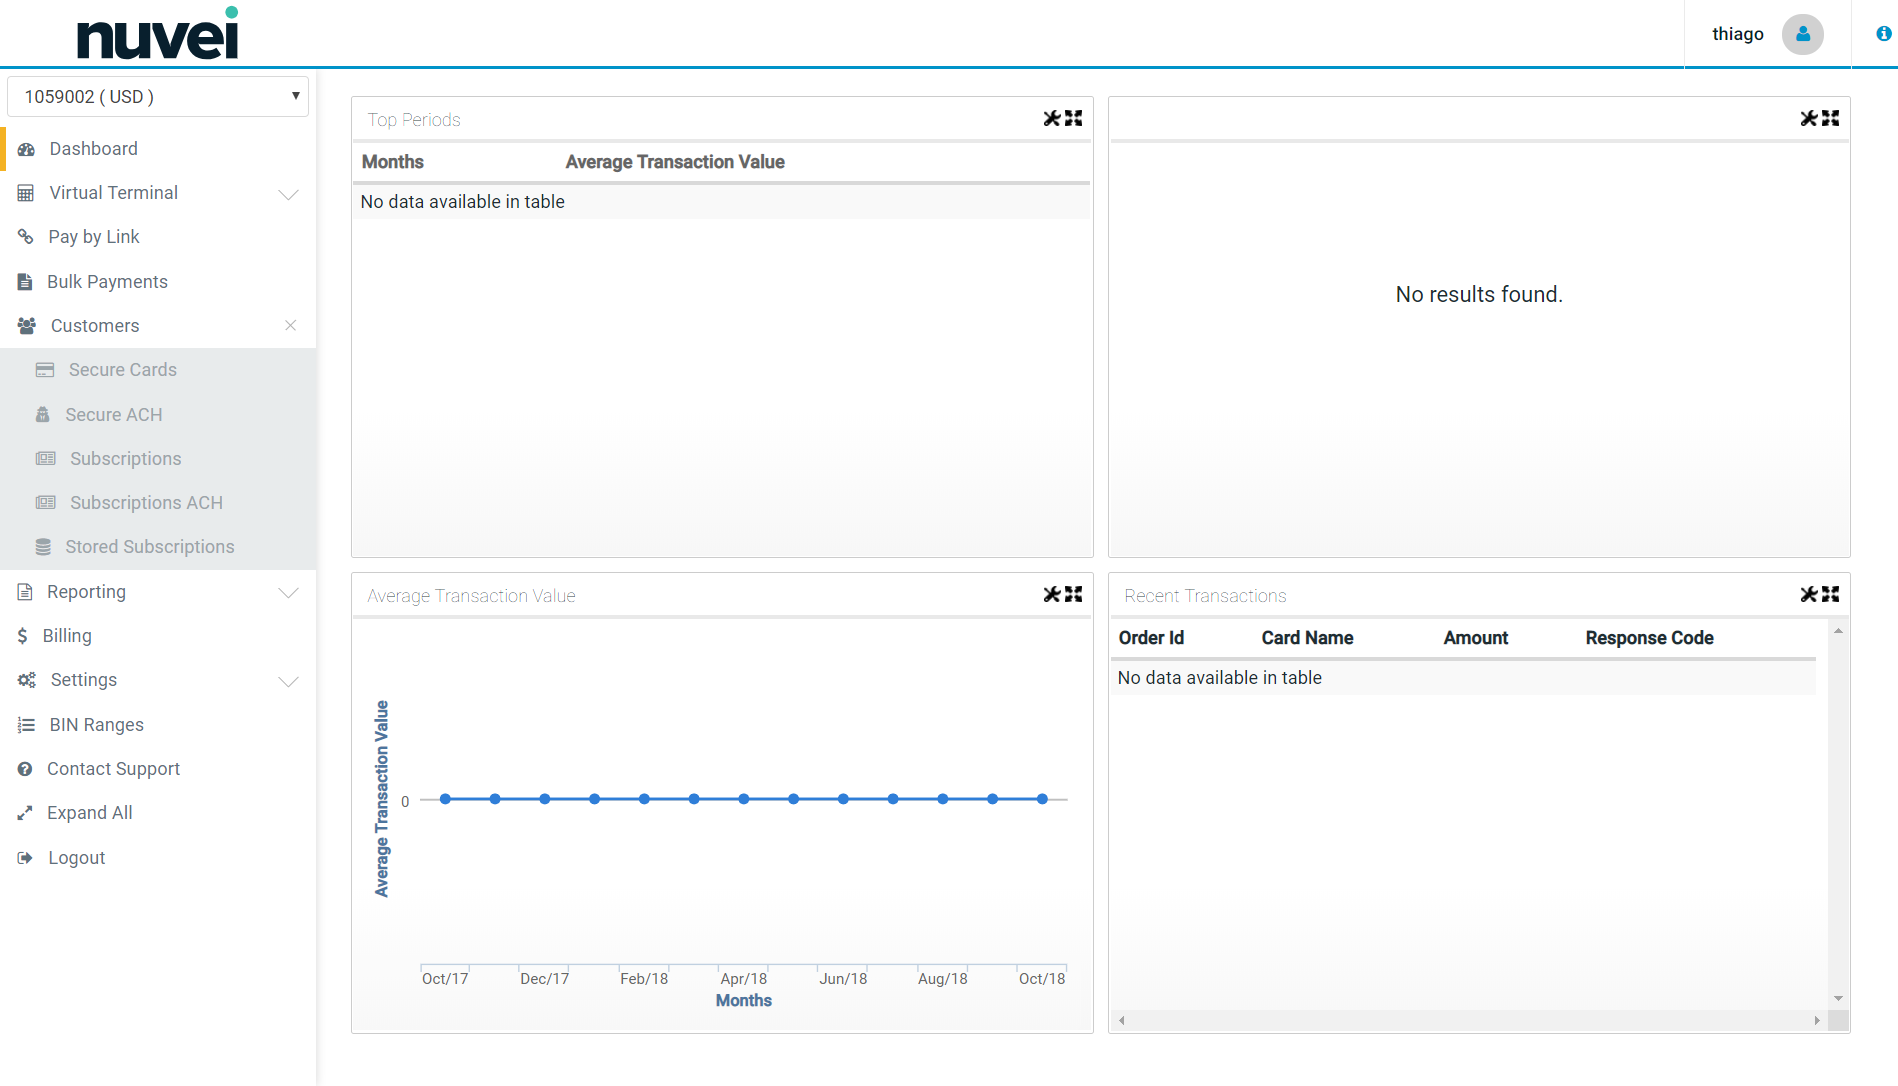This screenshot has height=1086, width=1898.
Task: Collapse the Customers submenu
Action: tap(290, 326)
